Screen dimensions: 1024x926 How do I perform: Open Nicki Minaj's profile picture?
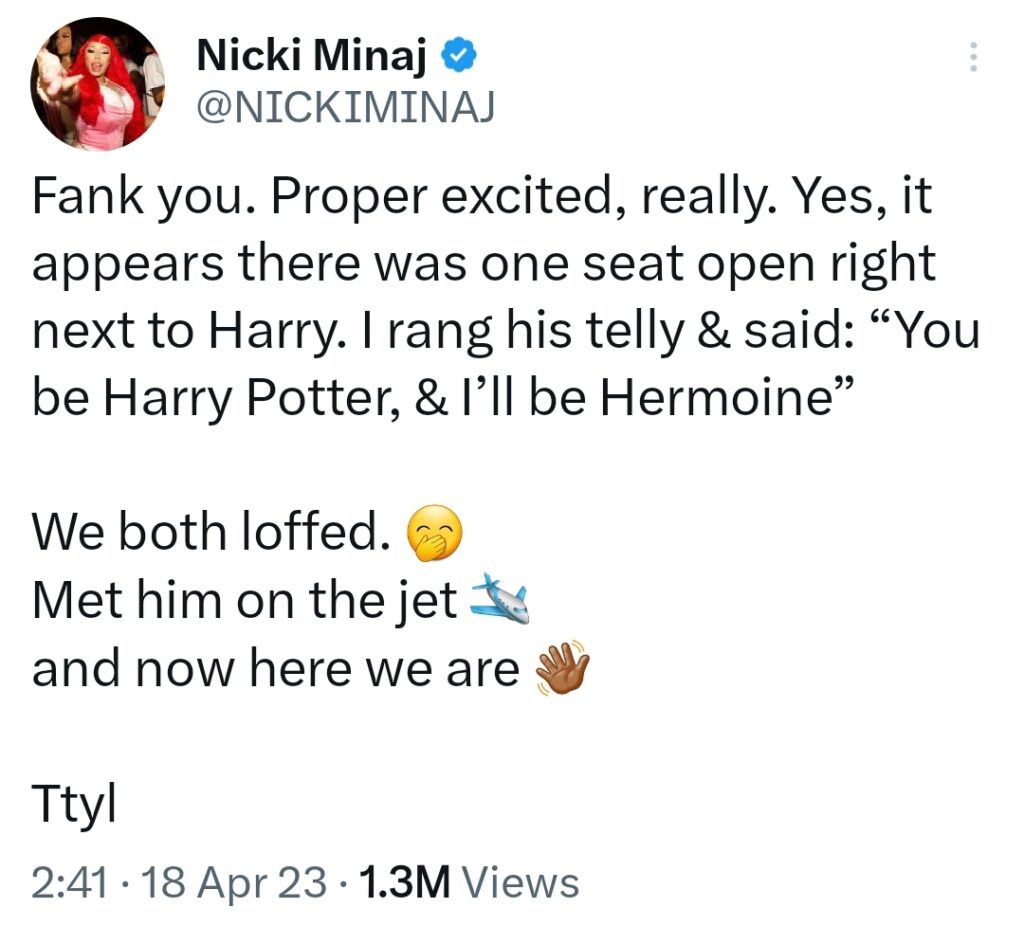point(97,84)
